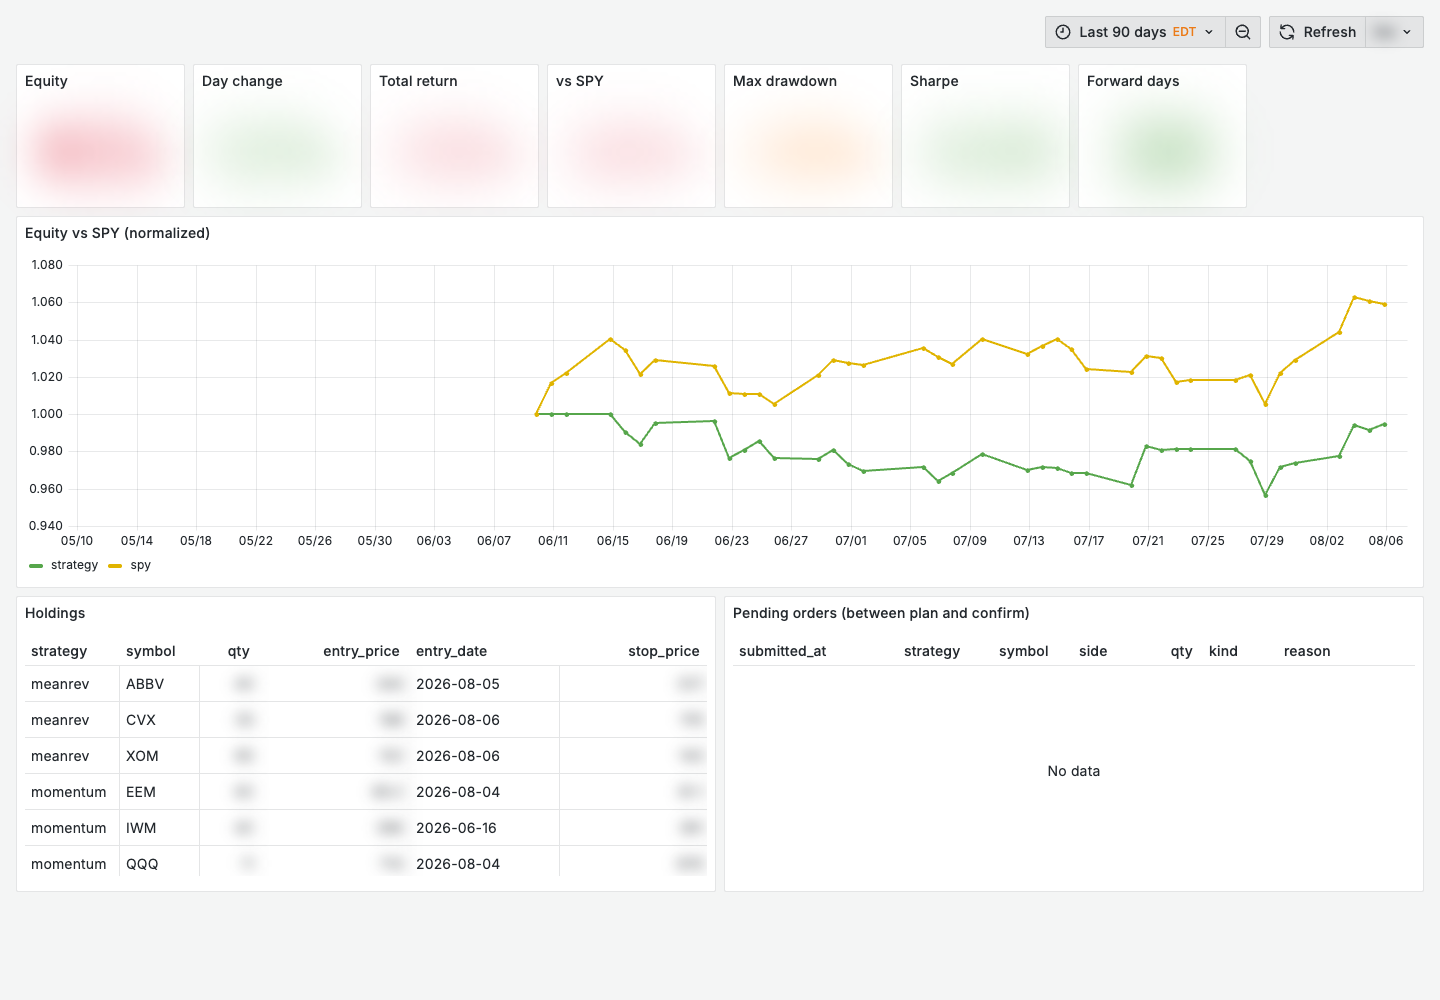Click the entry date cell in the XOM row

(x=485, y=756)
